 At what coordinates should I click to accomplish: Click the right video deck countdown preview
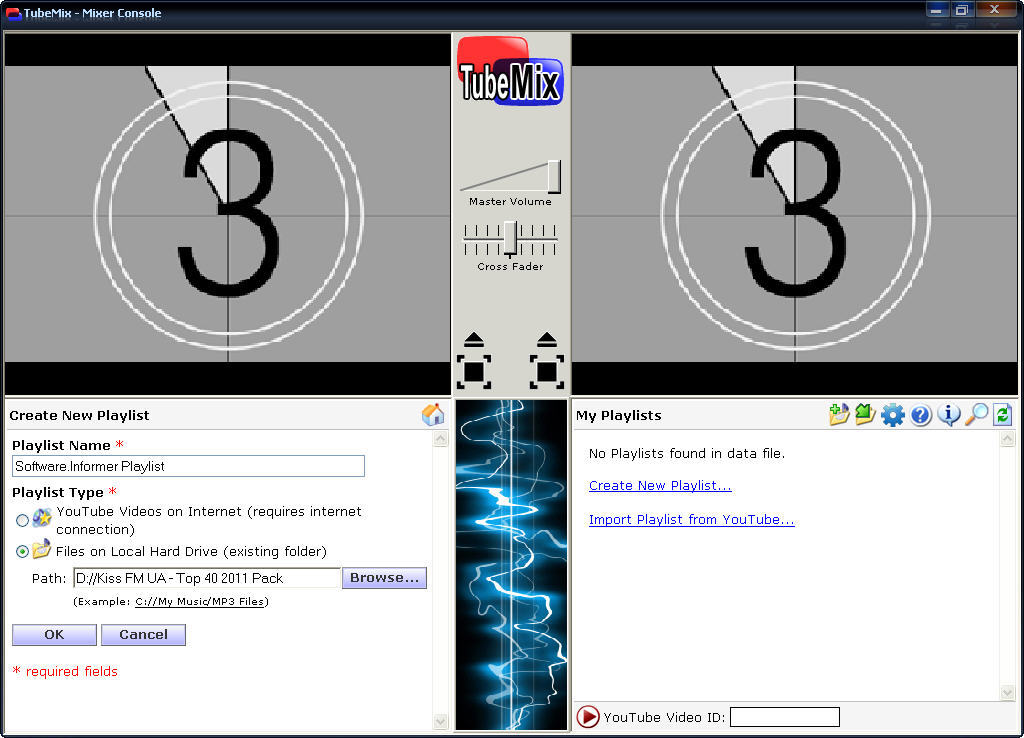pyautogui.click(x=794, y=214)
